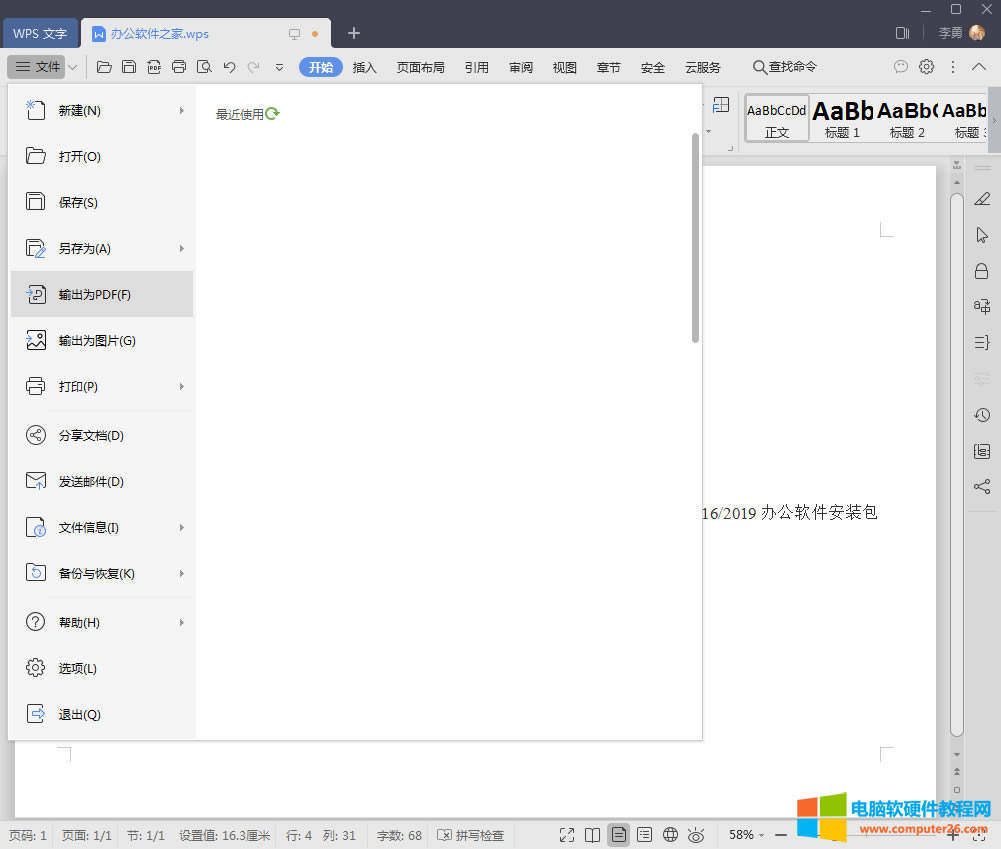
Task: Open the settings gear icon
Action: 927,67
